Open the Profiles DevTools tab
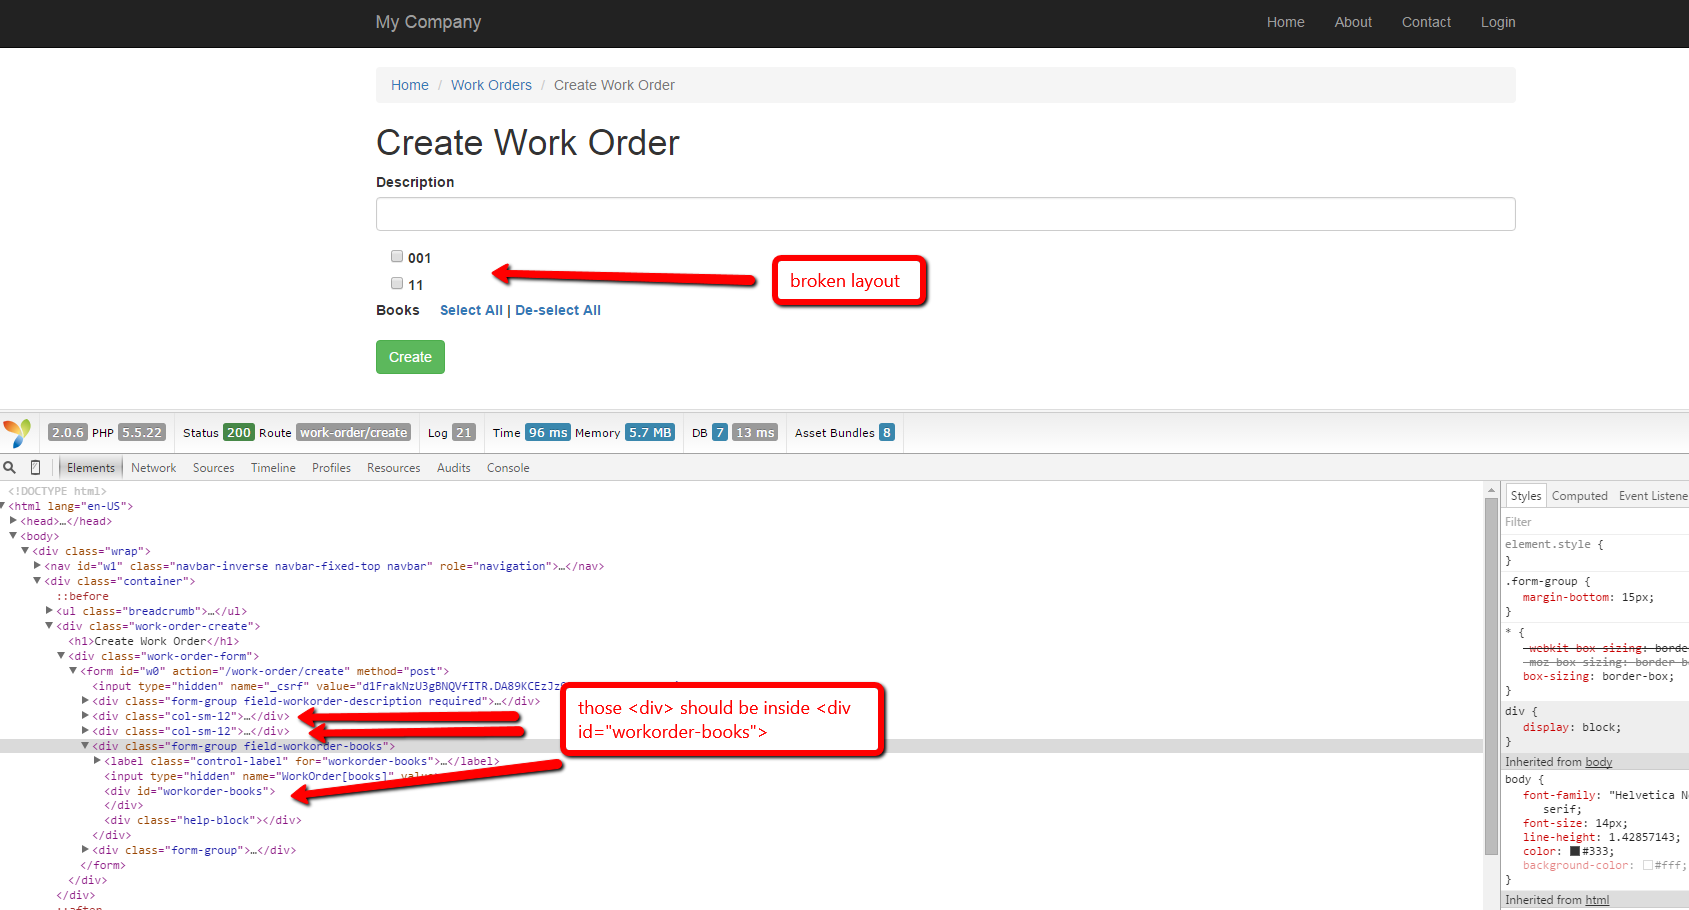This screenshot has height=910, width=1689. click(331, 468)
